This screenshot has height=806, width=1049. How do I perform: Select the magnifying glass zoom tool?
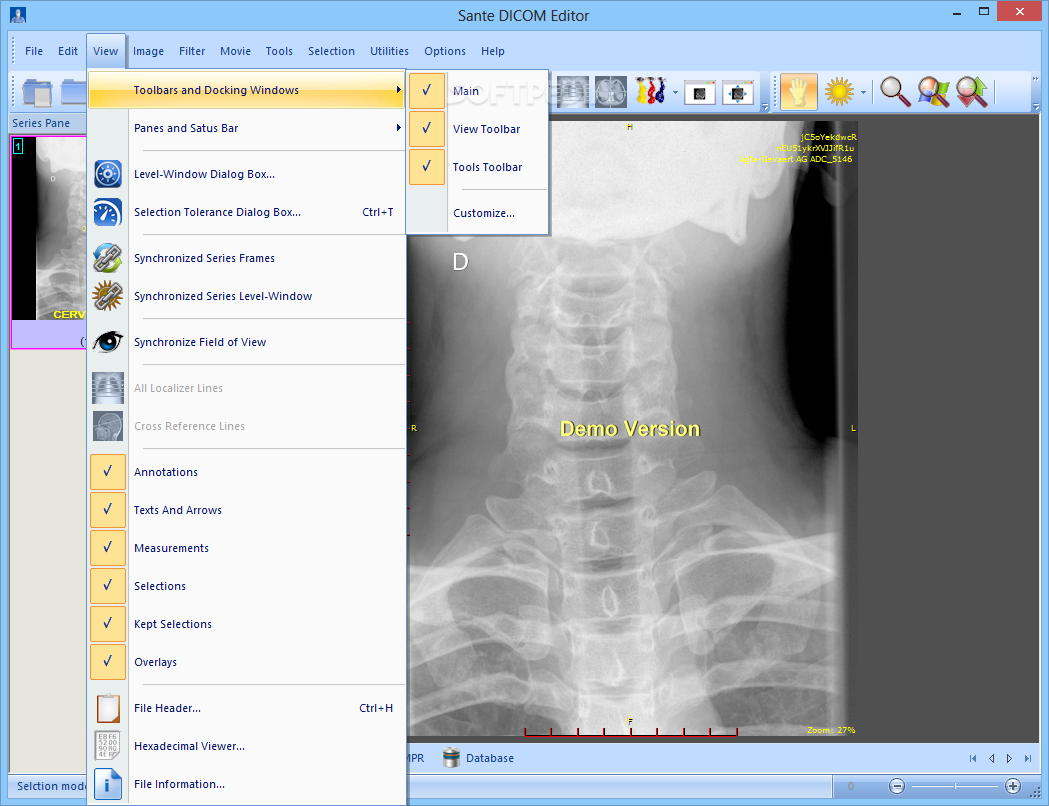(x=895, y=92)
